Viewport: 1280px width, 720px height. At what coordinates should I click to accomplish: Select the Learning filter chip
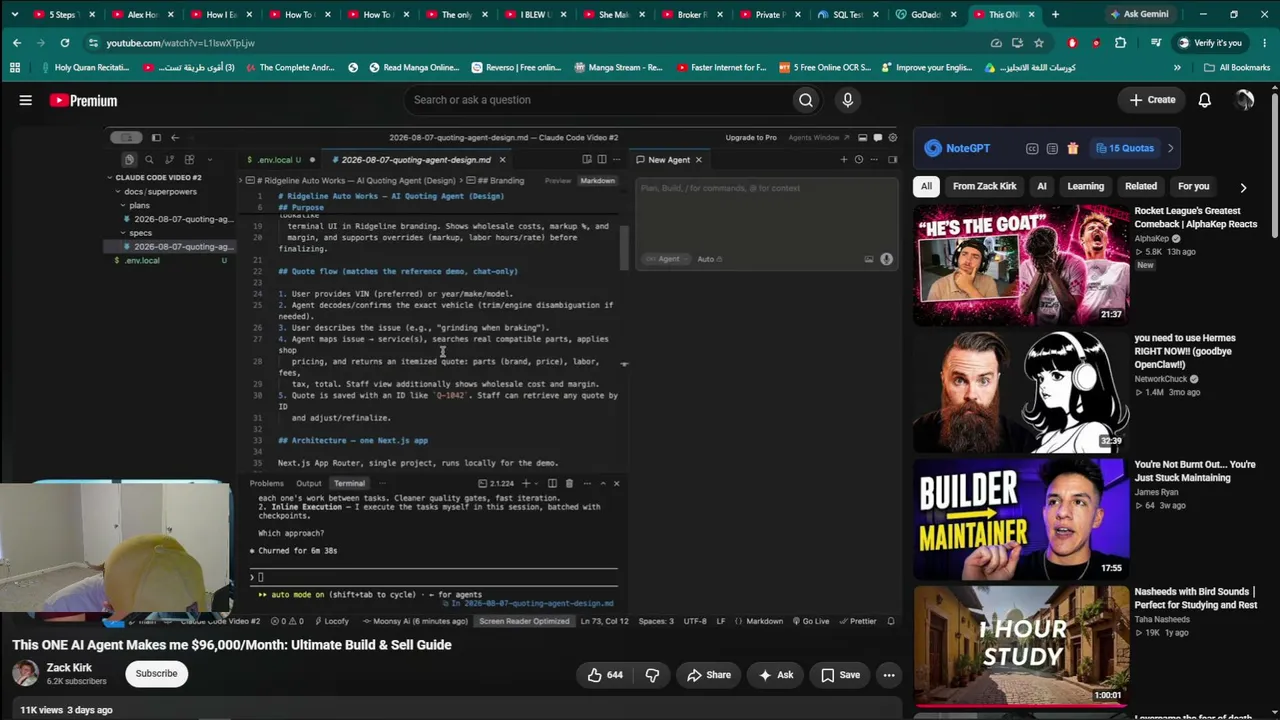pyautogui.click(x=1085, y=187)
